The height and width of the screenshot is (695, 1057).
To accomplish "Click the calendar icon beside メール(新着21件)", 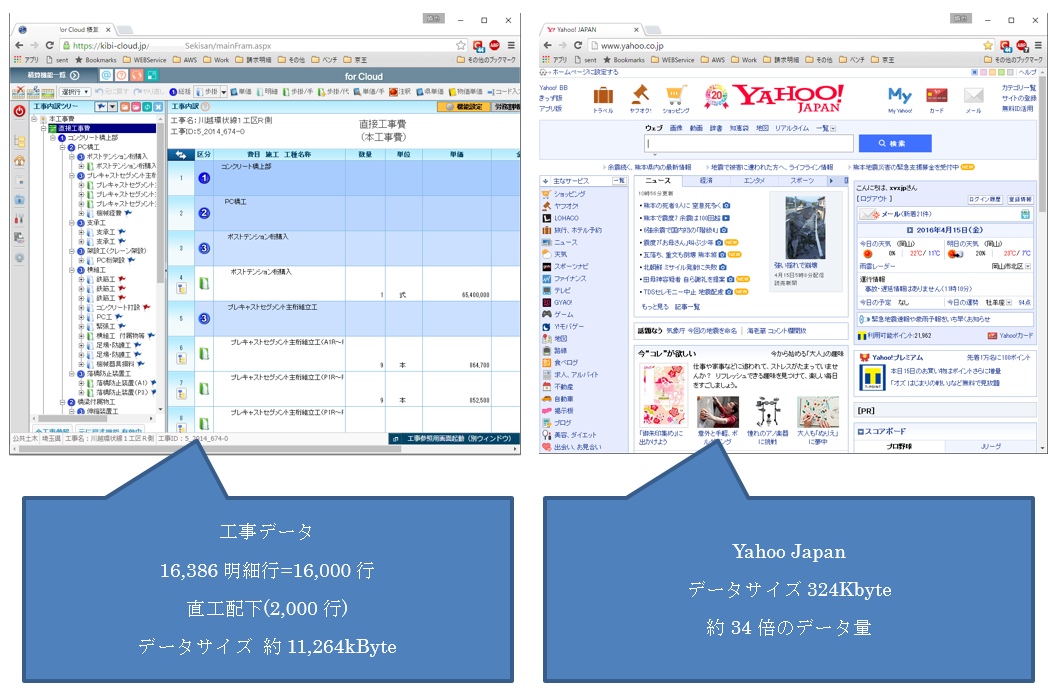I will tap(1025, 214).
